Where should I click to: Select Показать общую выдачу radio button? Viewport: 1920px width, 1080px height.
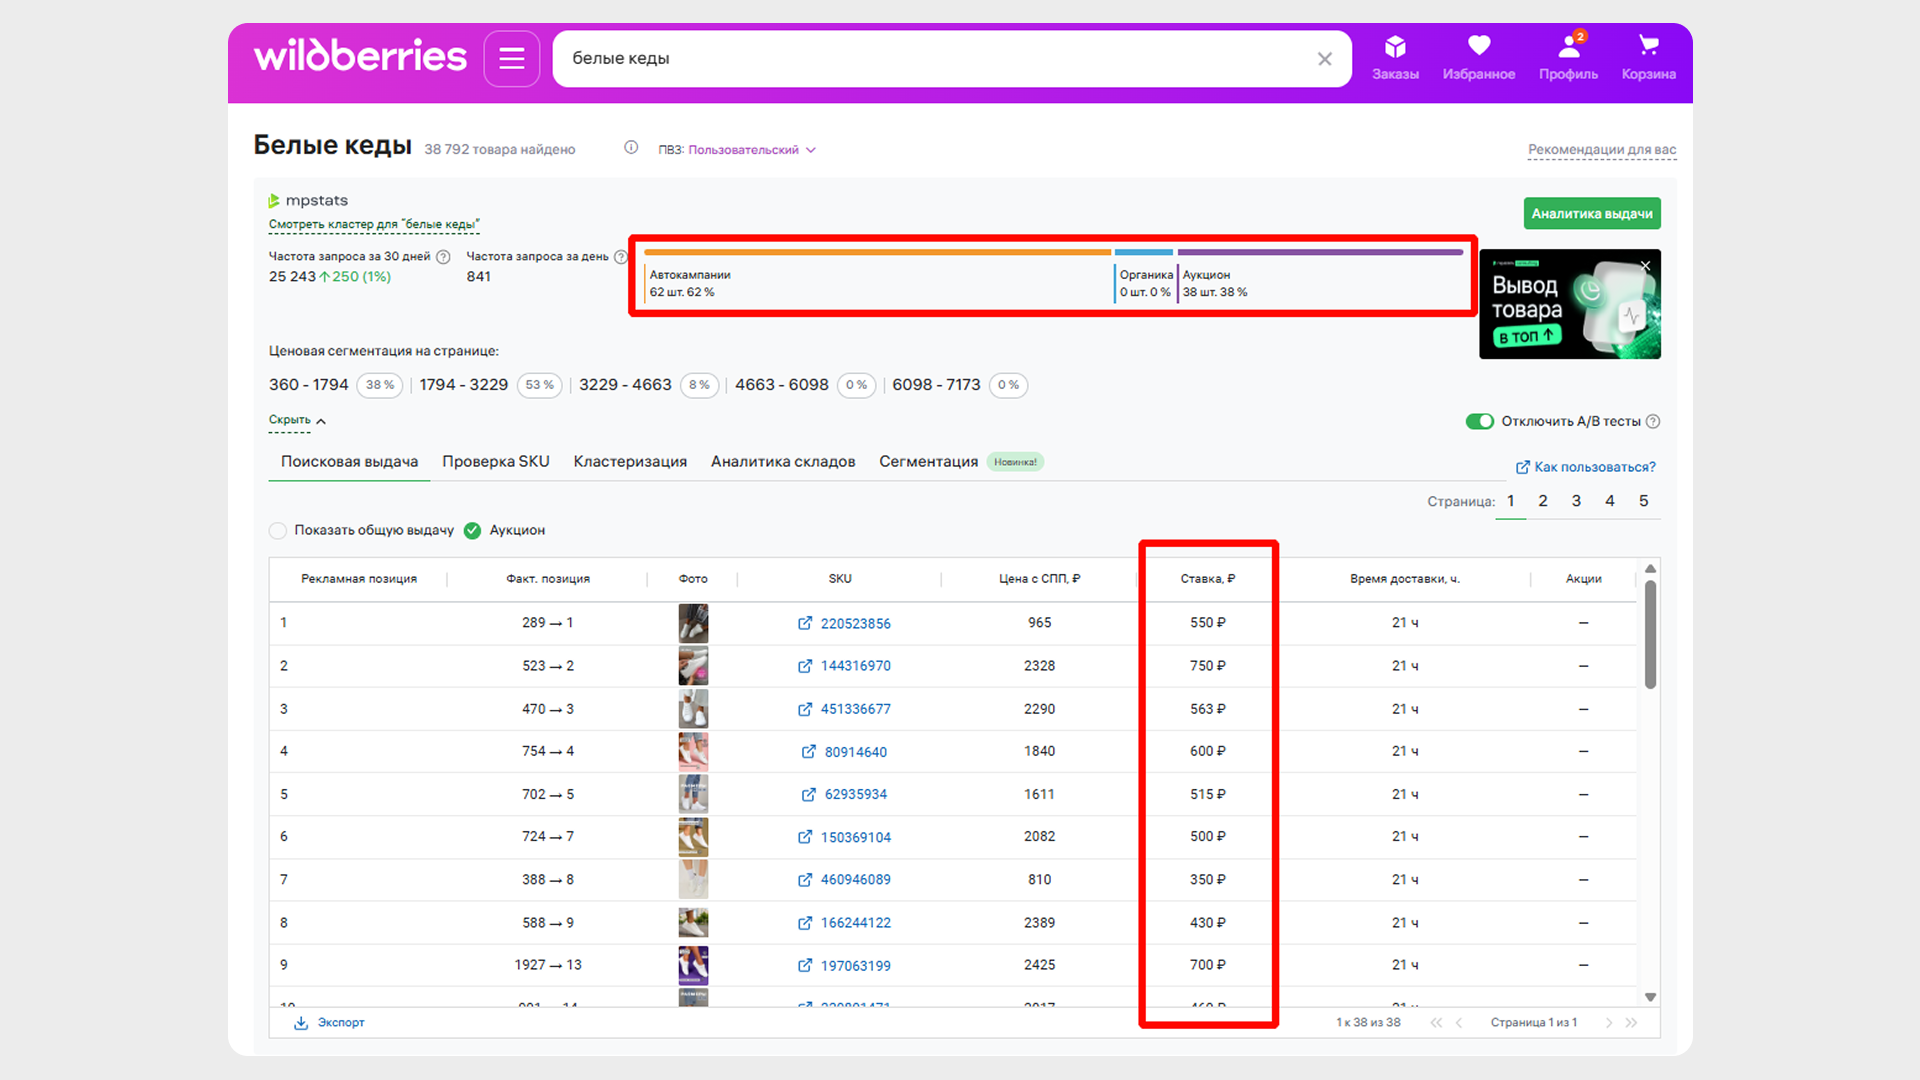coord(278,530)
